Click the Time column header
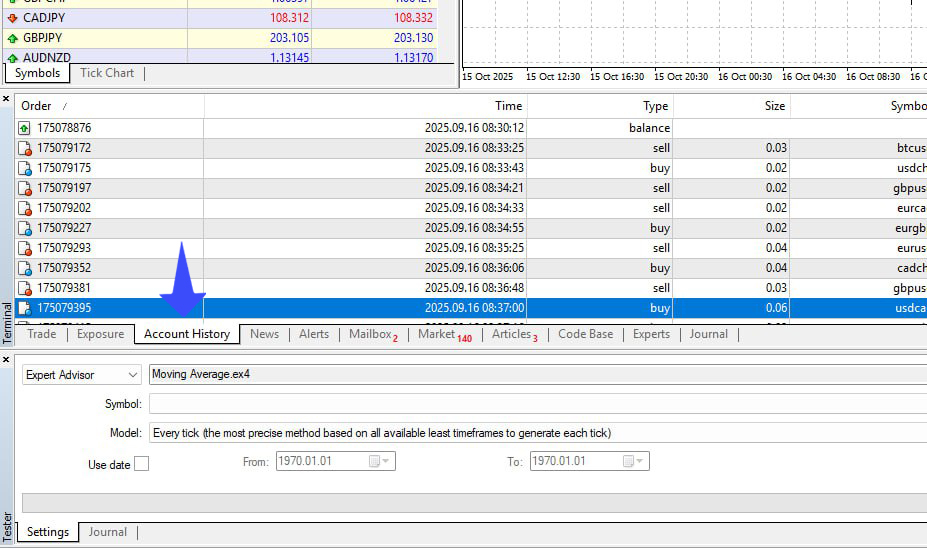Screen dimensions: 927x549 coord(508,106)
